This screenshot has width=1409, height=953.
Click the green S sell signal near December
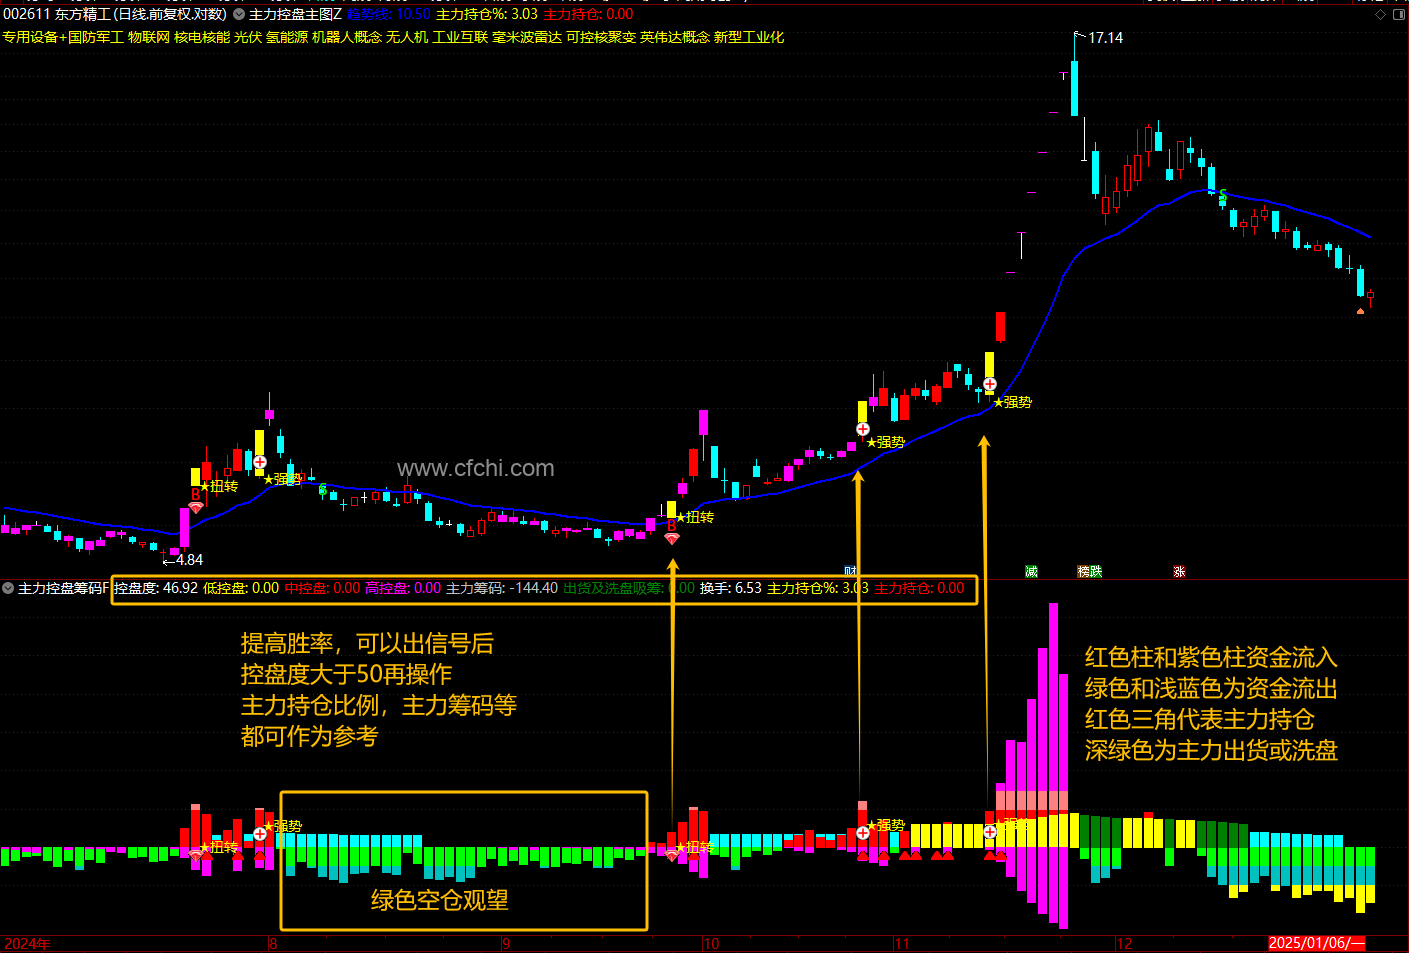click(1223, 196)
